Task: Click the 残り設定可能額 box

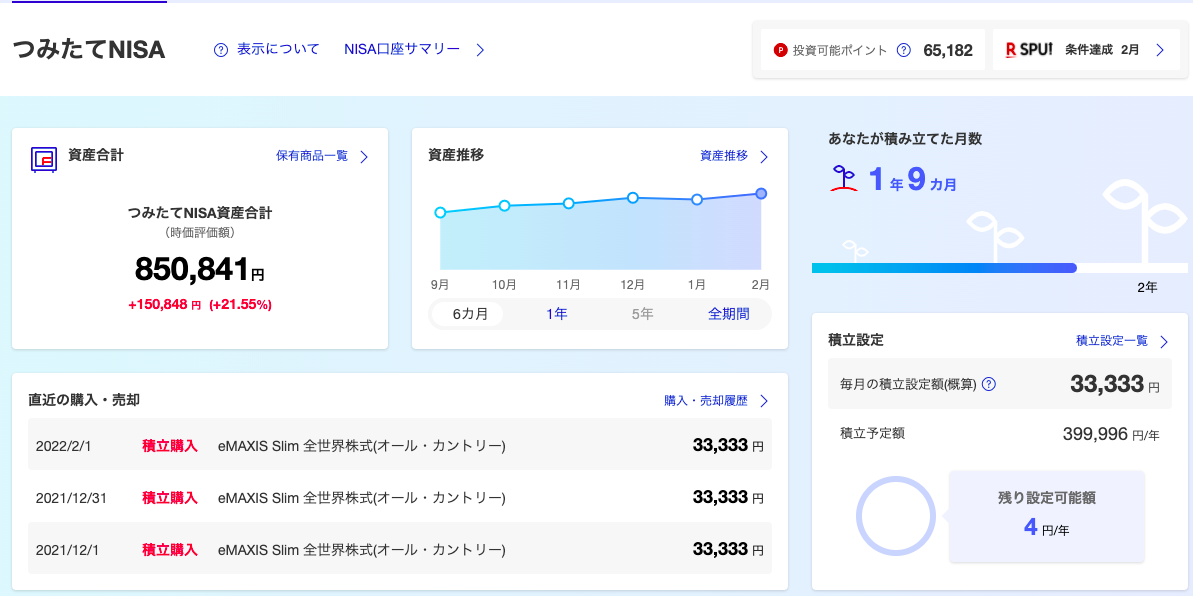Action: [1046, 516]
